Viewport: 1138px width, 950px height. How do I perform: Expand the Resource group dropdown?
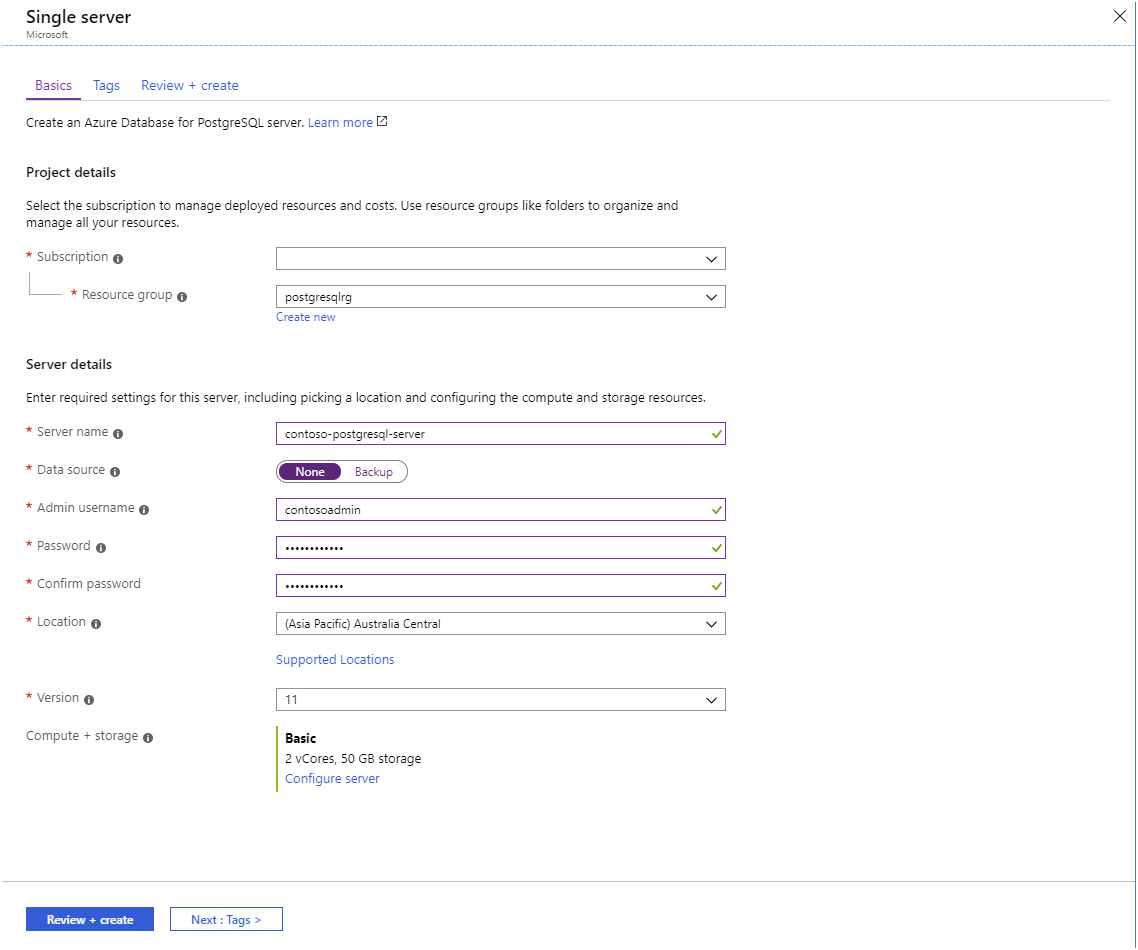[500, 297]
